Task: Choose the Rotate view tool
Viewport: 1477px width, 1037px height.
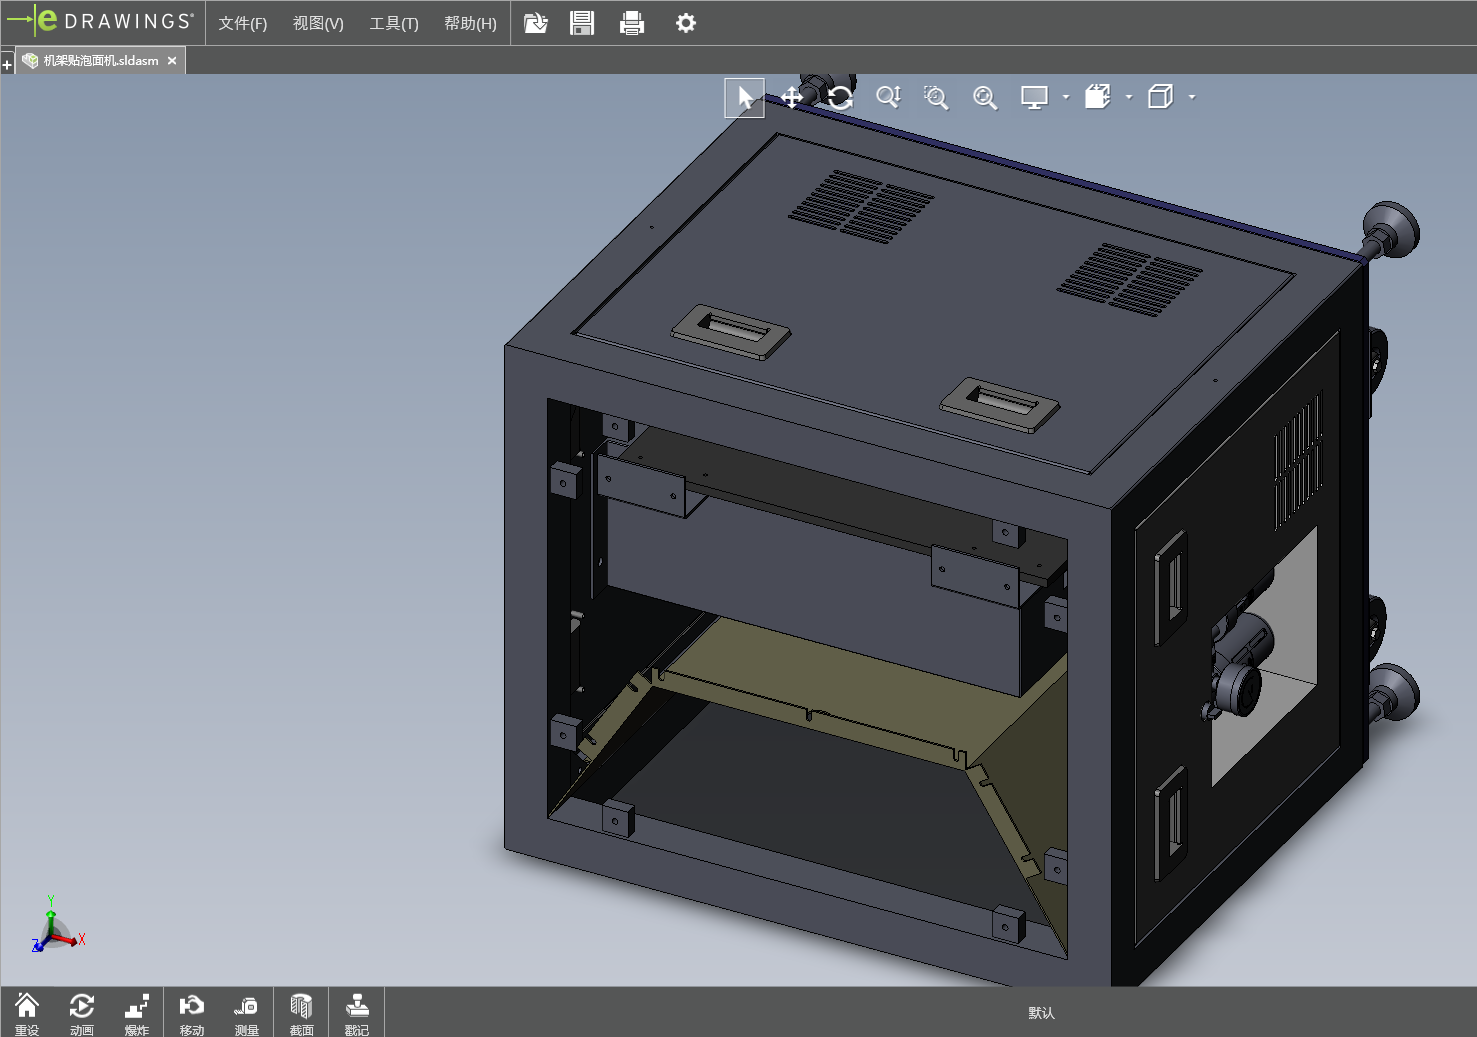Action: (840, 97)
